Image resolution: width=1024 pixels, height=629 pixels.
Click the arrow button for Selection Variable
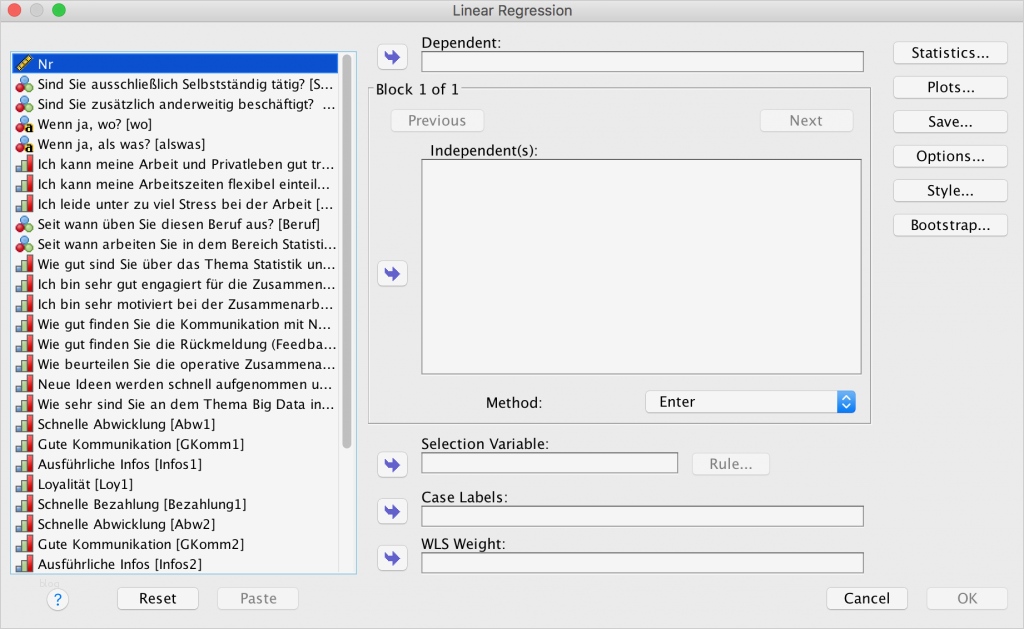coord(392,464)
